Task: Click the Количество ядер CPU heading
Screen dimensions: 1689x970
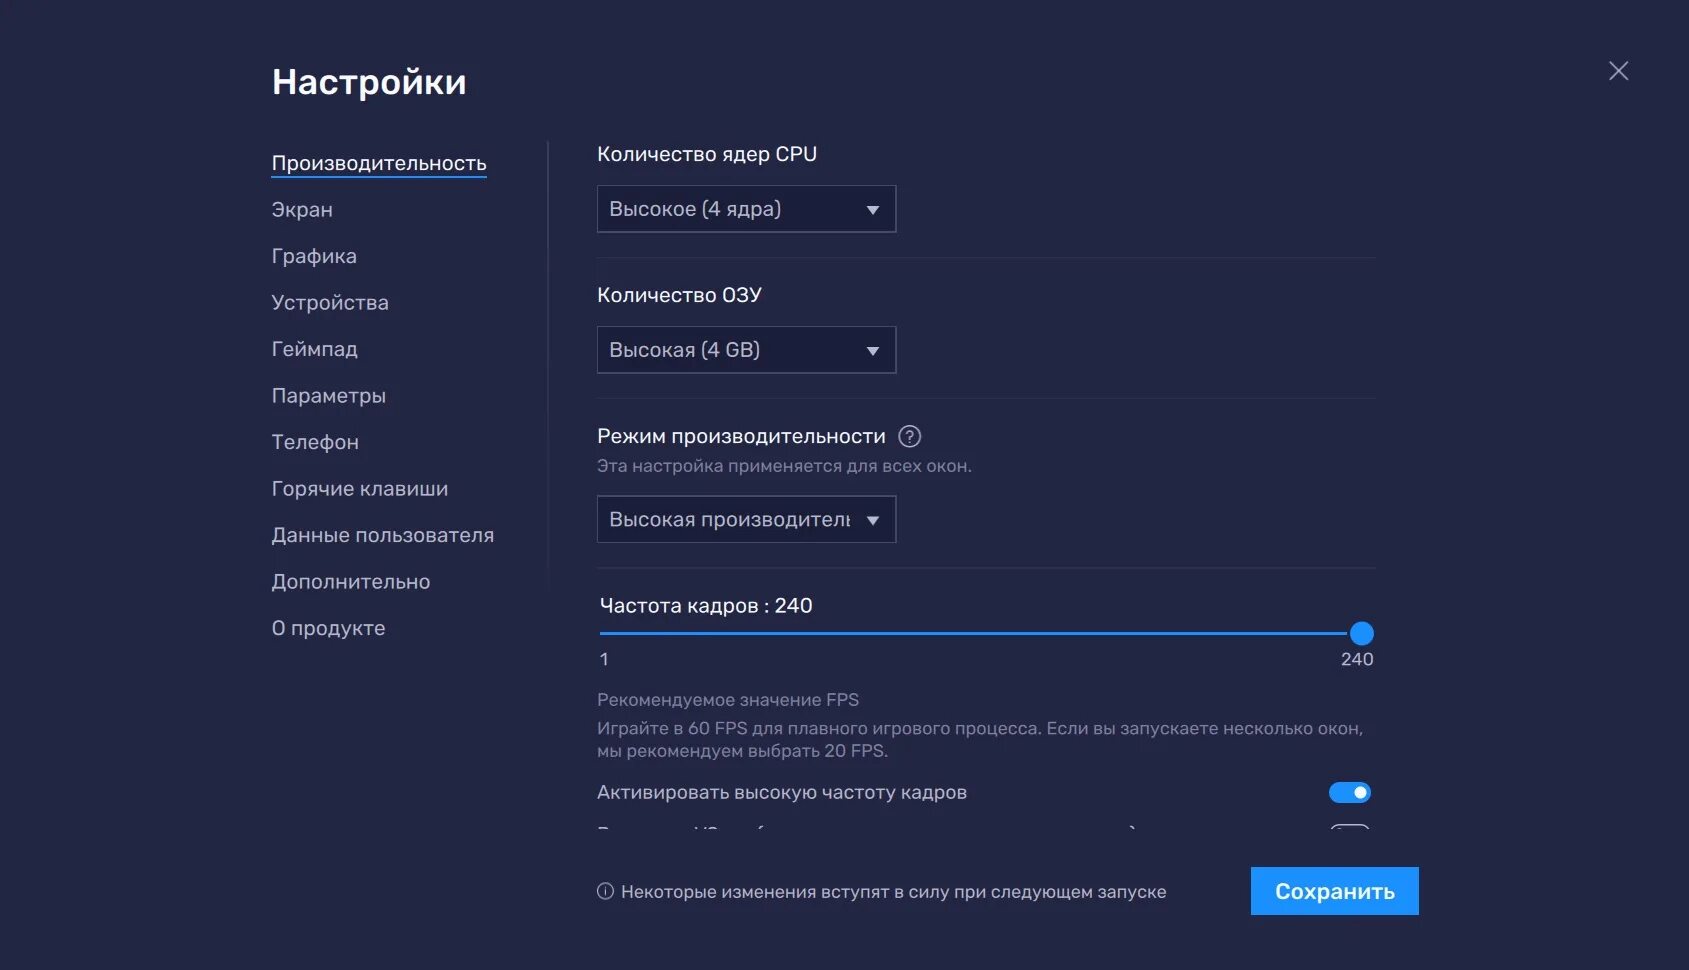Action: (x=707, y=154)
